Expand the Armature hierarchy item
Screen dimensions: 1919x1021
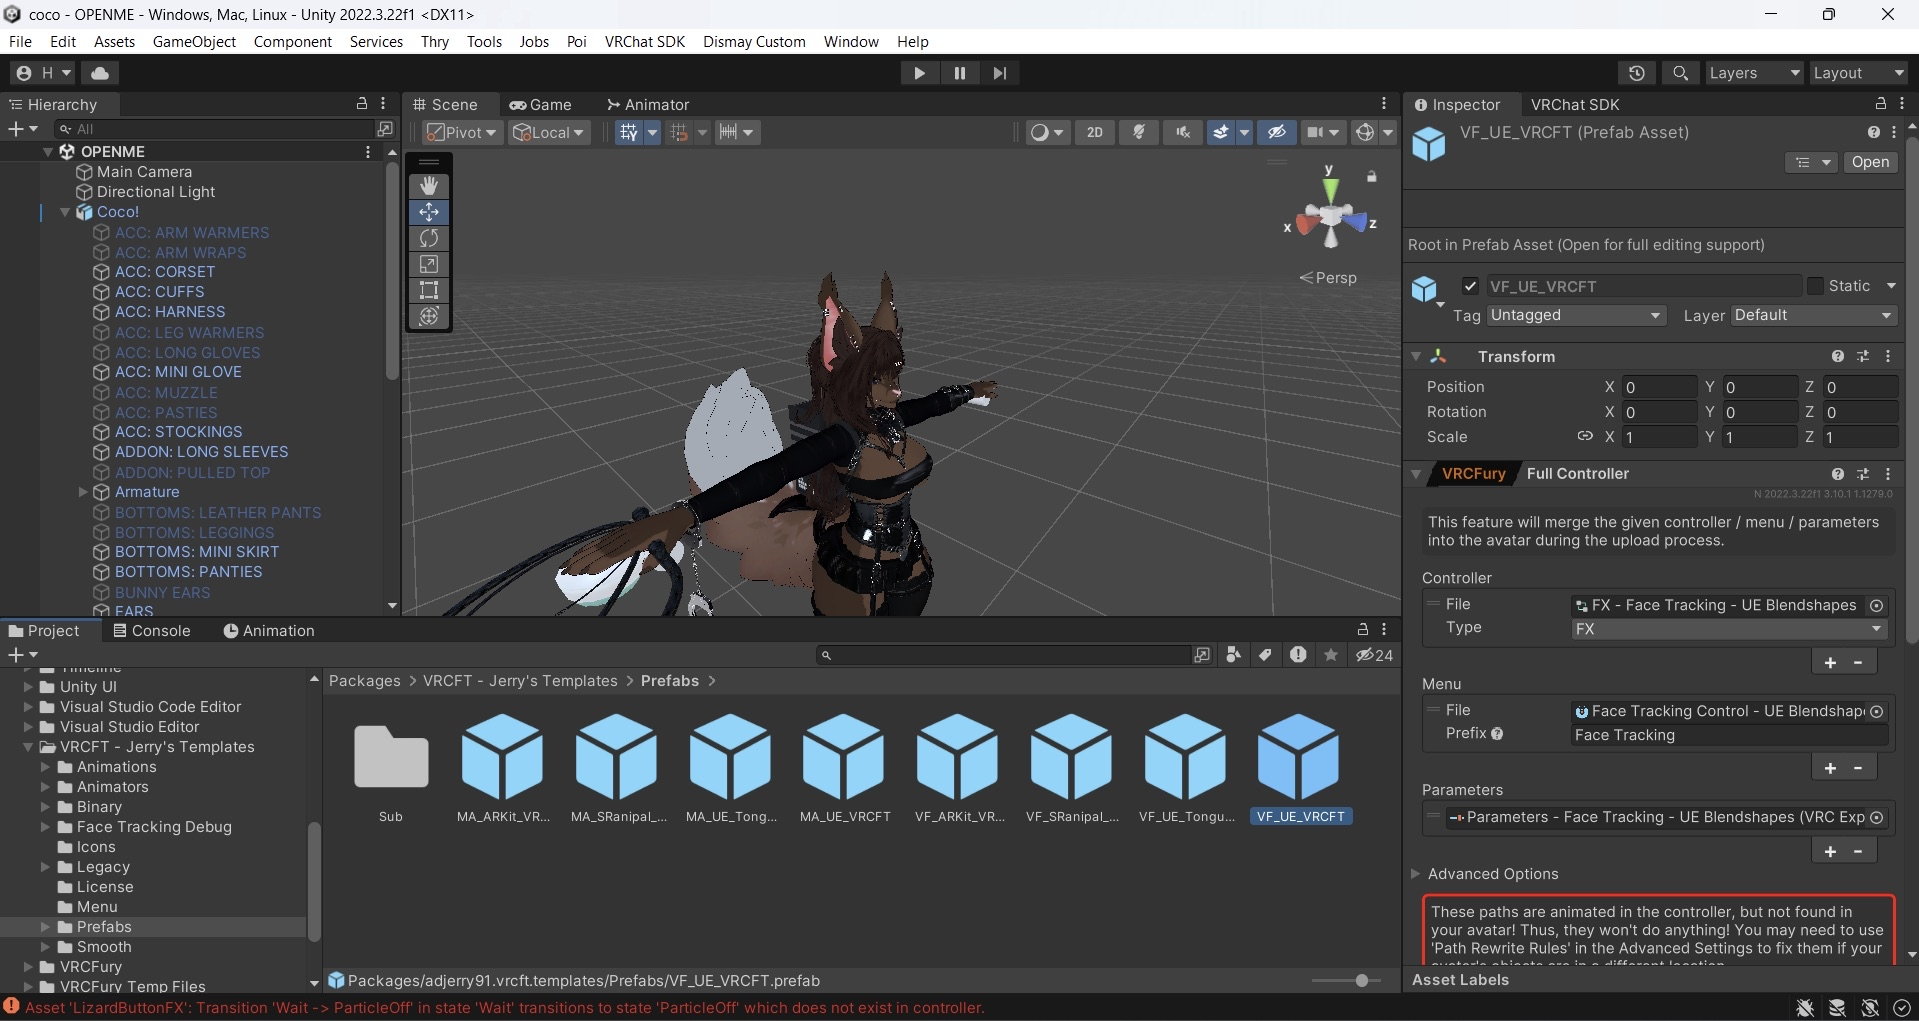coord(83,492)
